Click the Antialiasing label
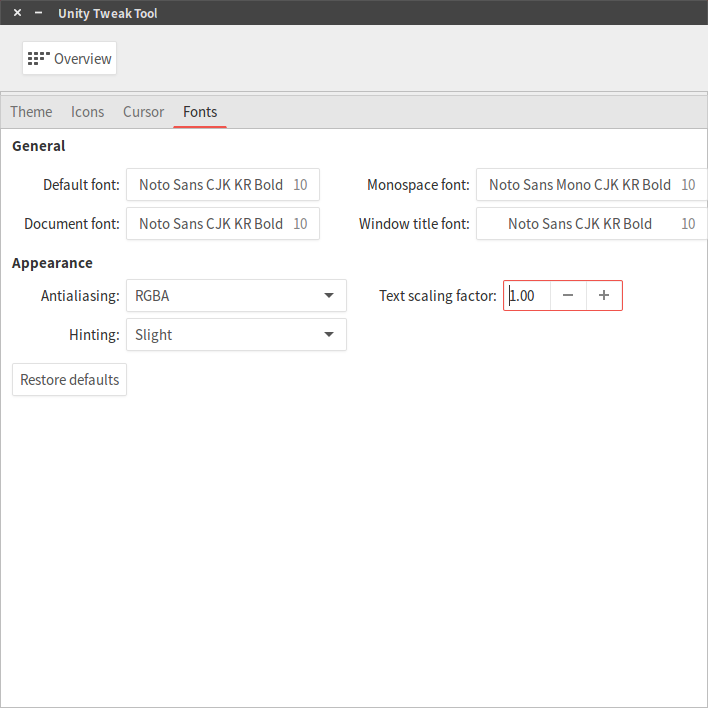The height and width of the screenshot is (708, 708). pos(80,296)
